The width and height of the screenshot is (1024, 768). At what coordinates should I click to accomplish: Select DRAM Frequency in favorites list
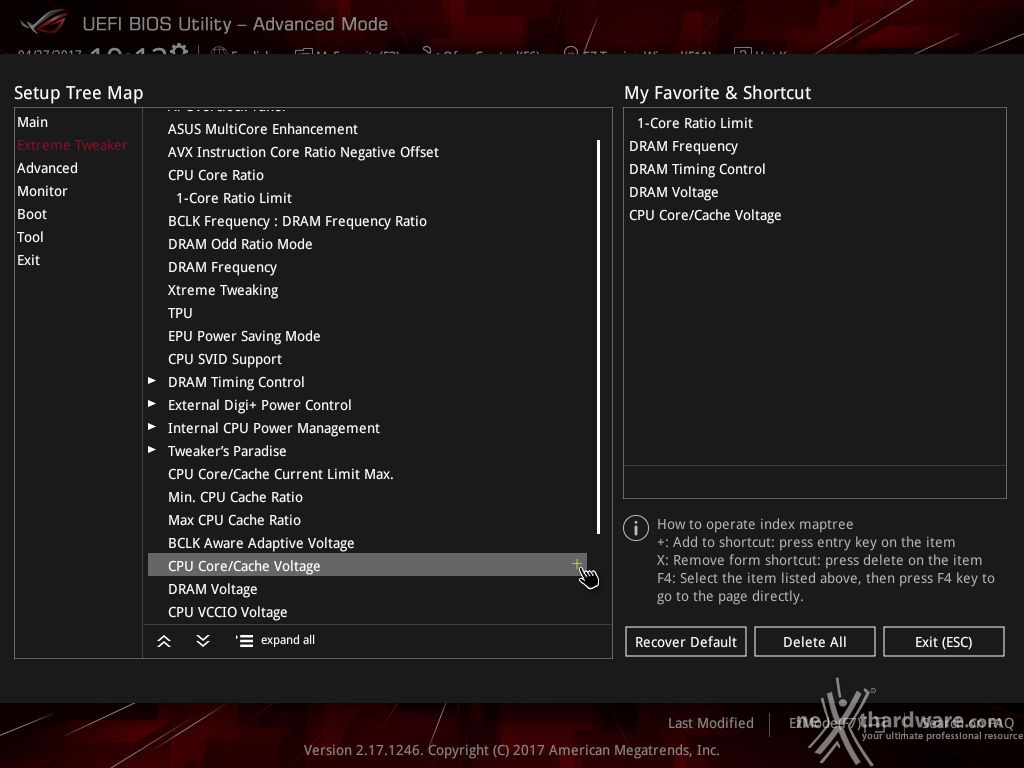(x=683, y=146)
